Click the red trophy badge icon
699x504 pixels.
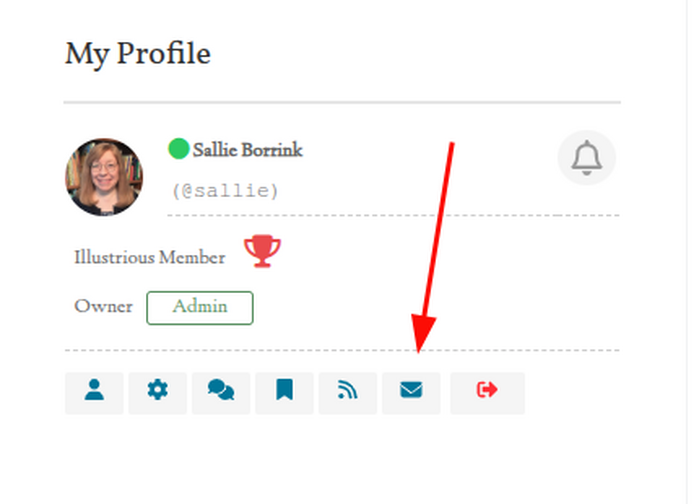pos(263,252)
